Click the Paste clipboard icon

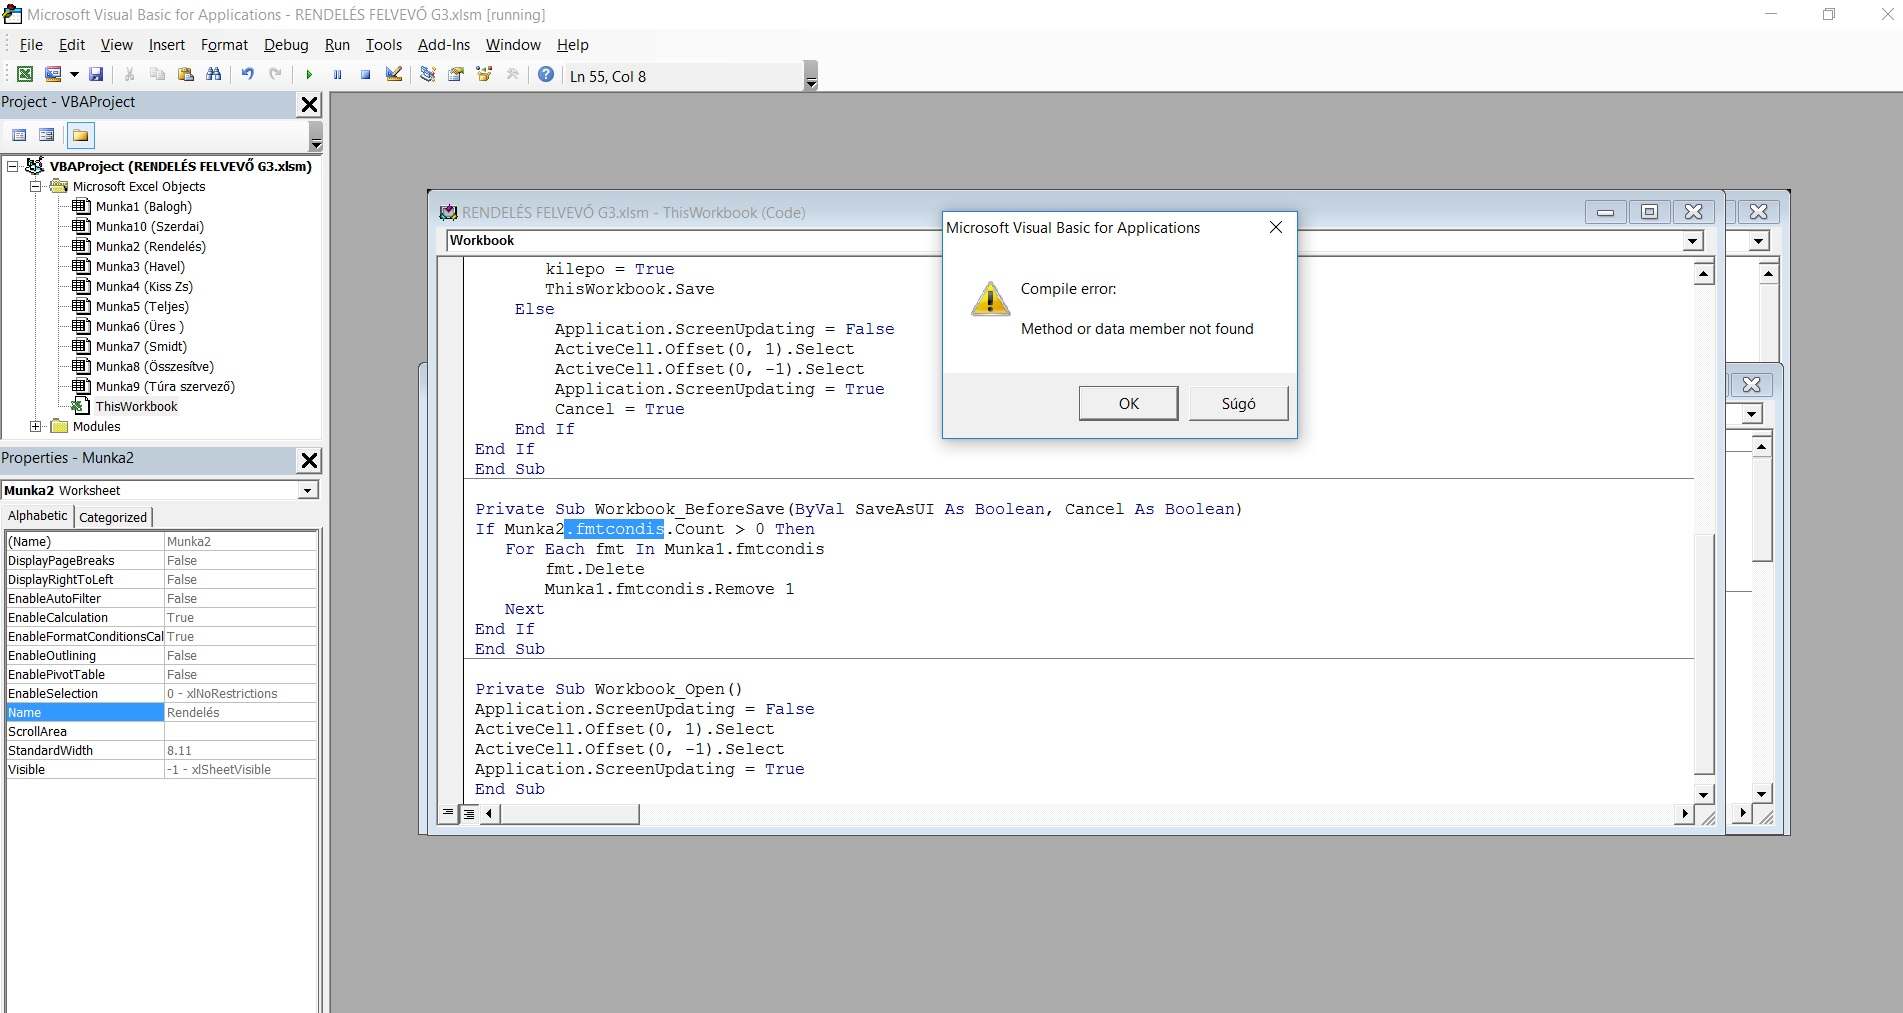(x=185, y=75)
